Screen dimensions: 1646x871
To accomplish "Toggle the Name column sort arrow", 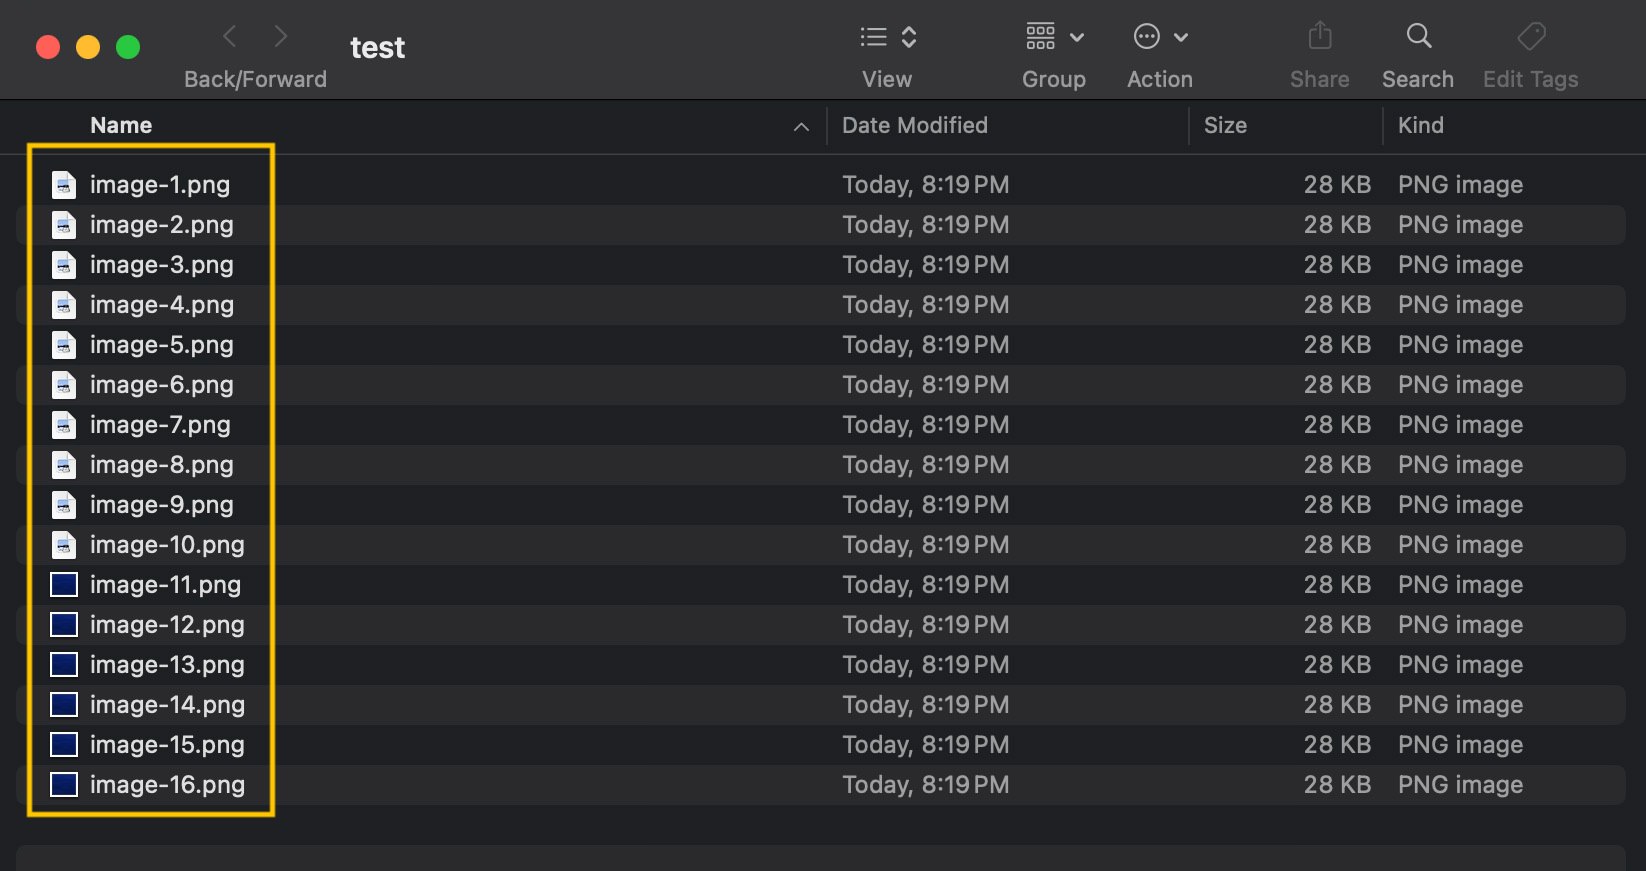I will tap(801, 126).
